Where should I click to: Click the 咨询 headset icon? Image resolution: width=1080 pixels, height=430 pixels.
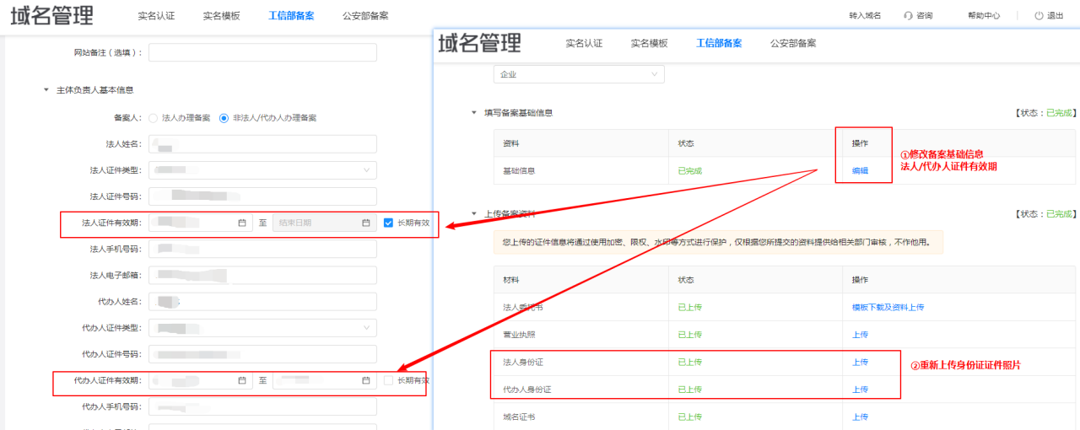coord(908,16)
